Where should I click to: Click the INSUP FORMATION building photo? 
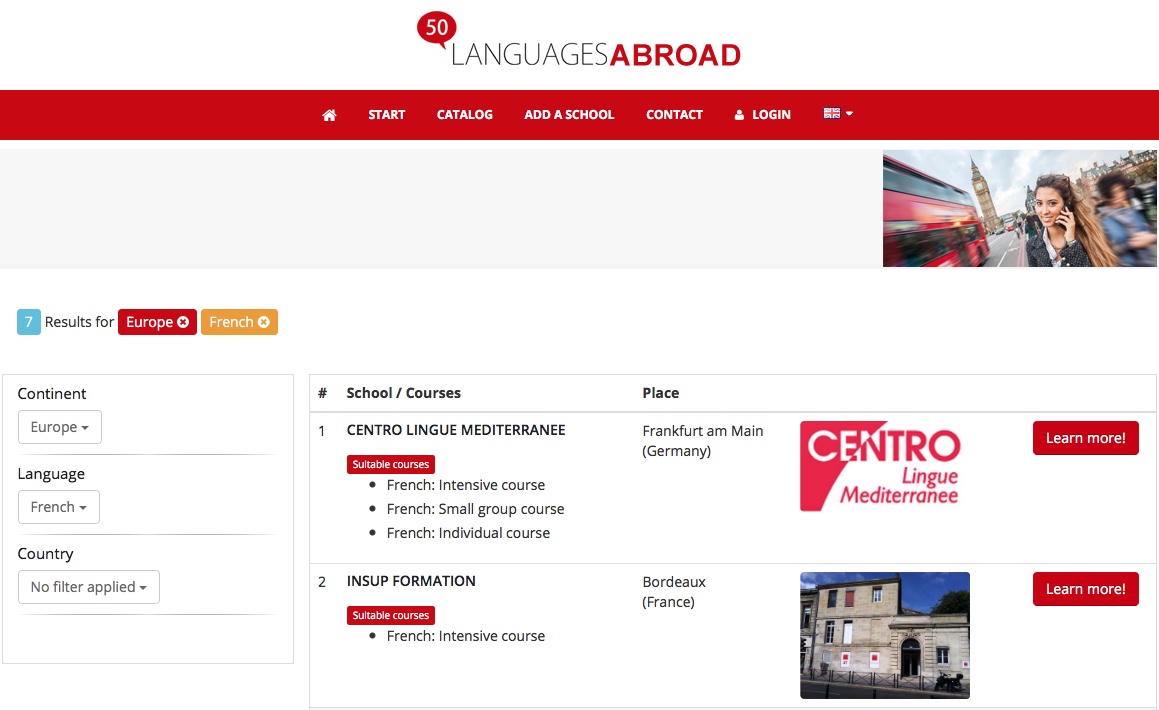tap(884, 635)
